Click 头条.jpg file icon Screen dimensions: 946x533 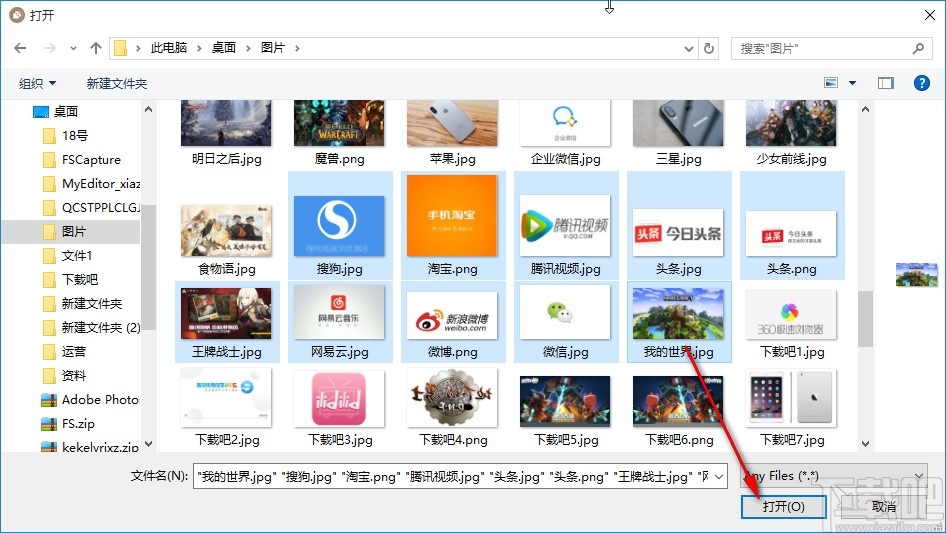pyautogui.click(x=678, y=233)
